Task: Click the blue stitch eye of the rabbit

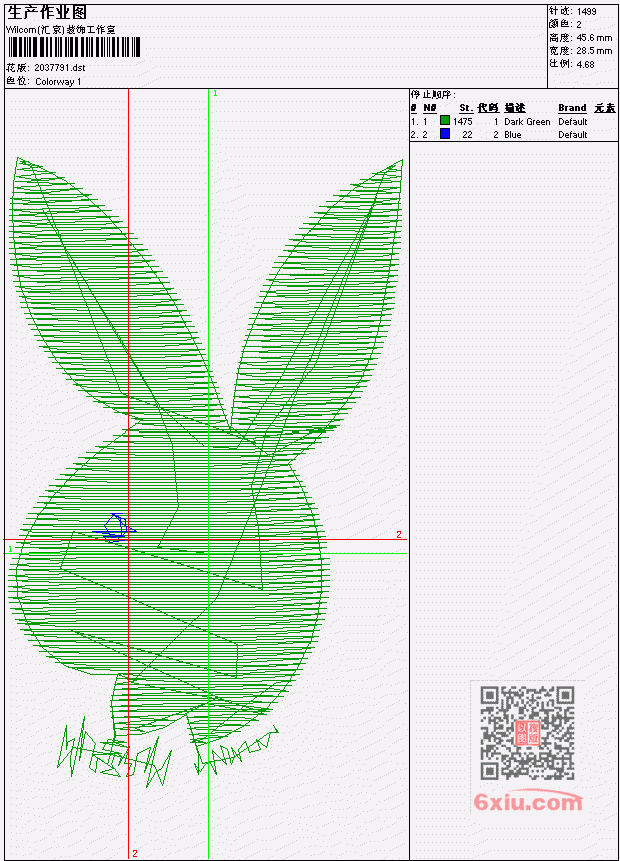Action: [115, 528]
